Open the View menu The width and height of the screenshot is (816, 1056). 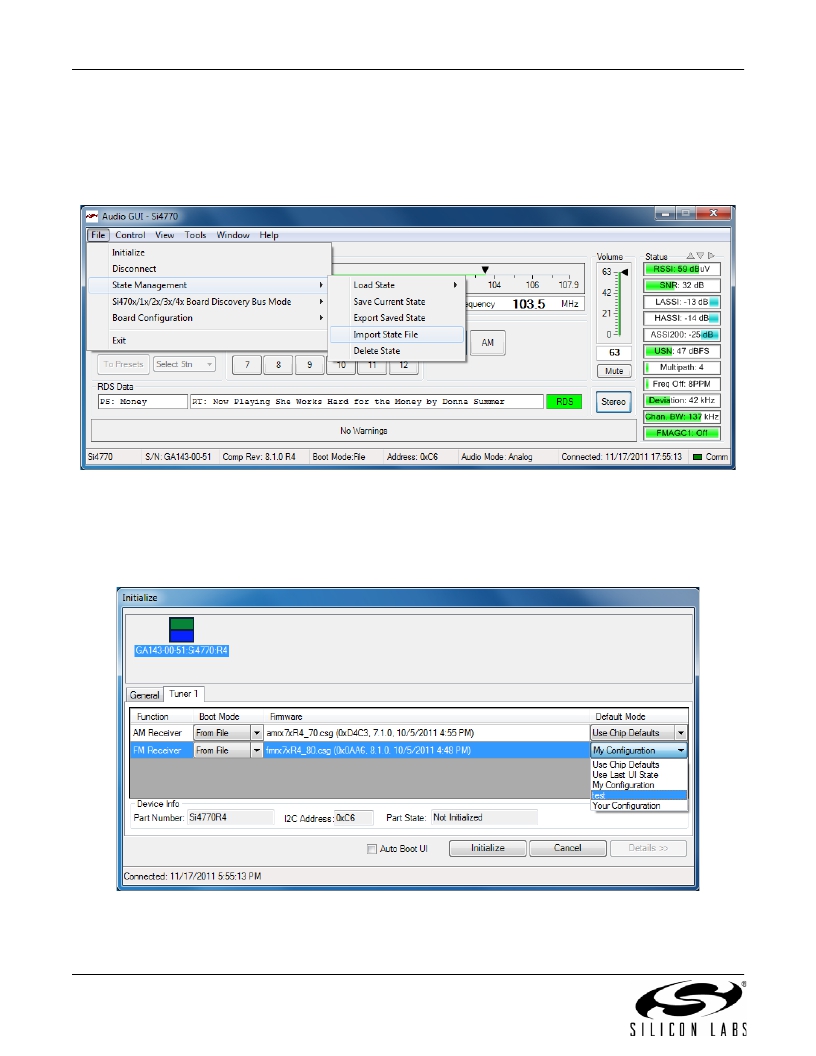pyautogui.click(x=165, y=235)
